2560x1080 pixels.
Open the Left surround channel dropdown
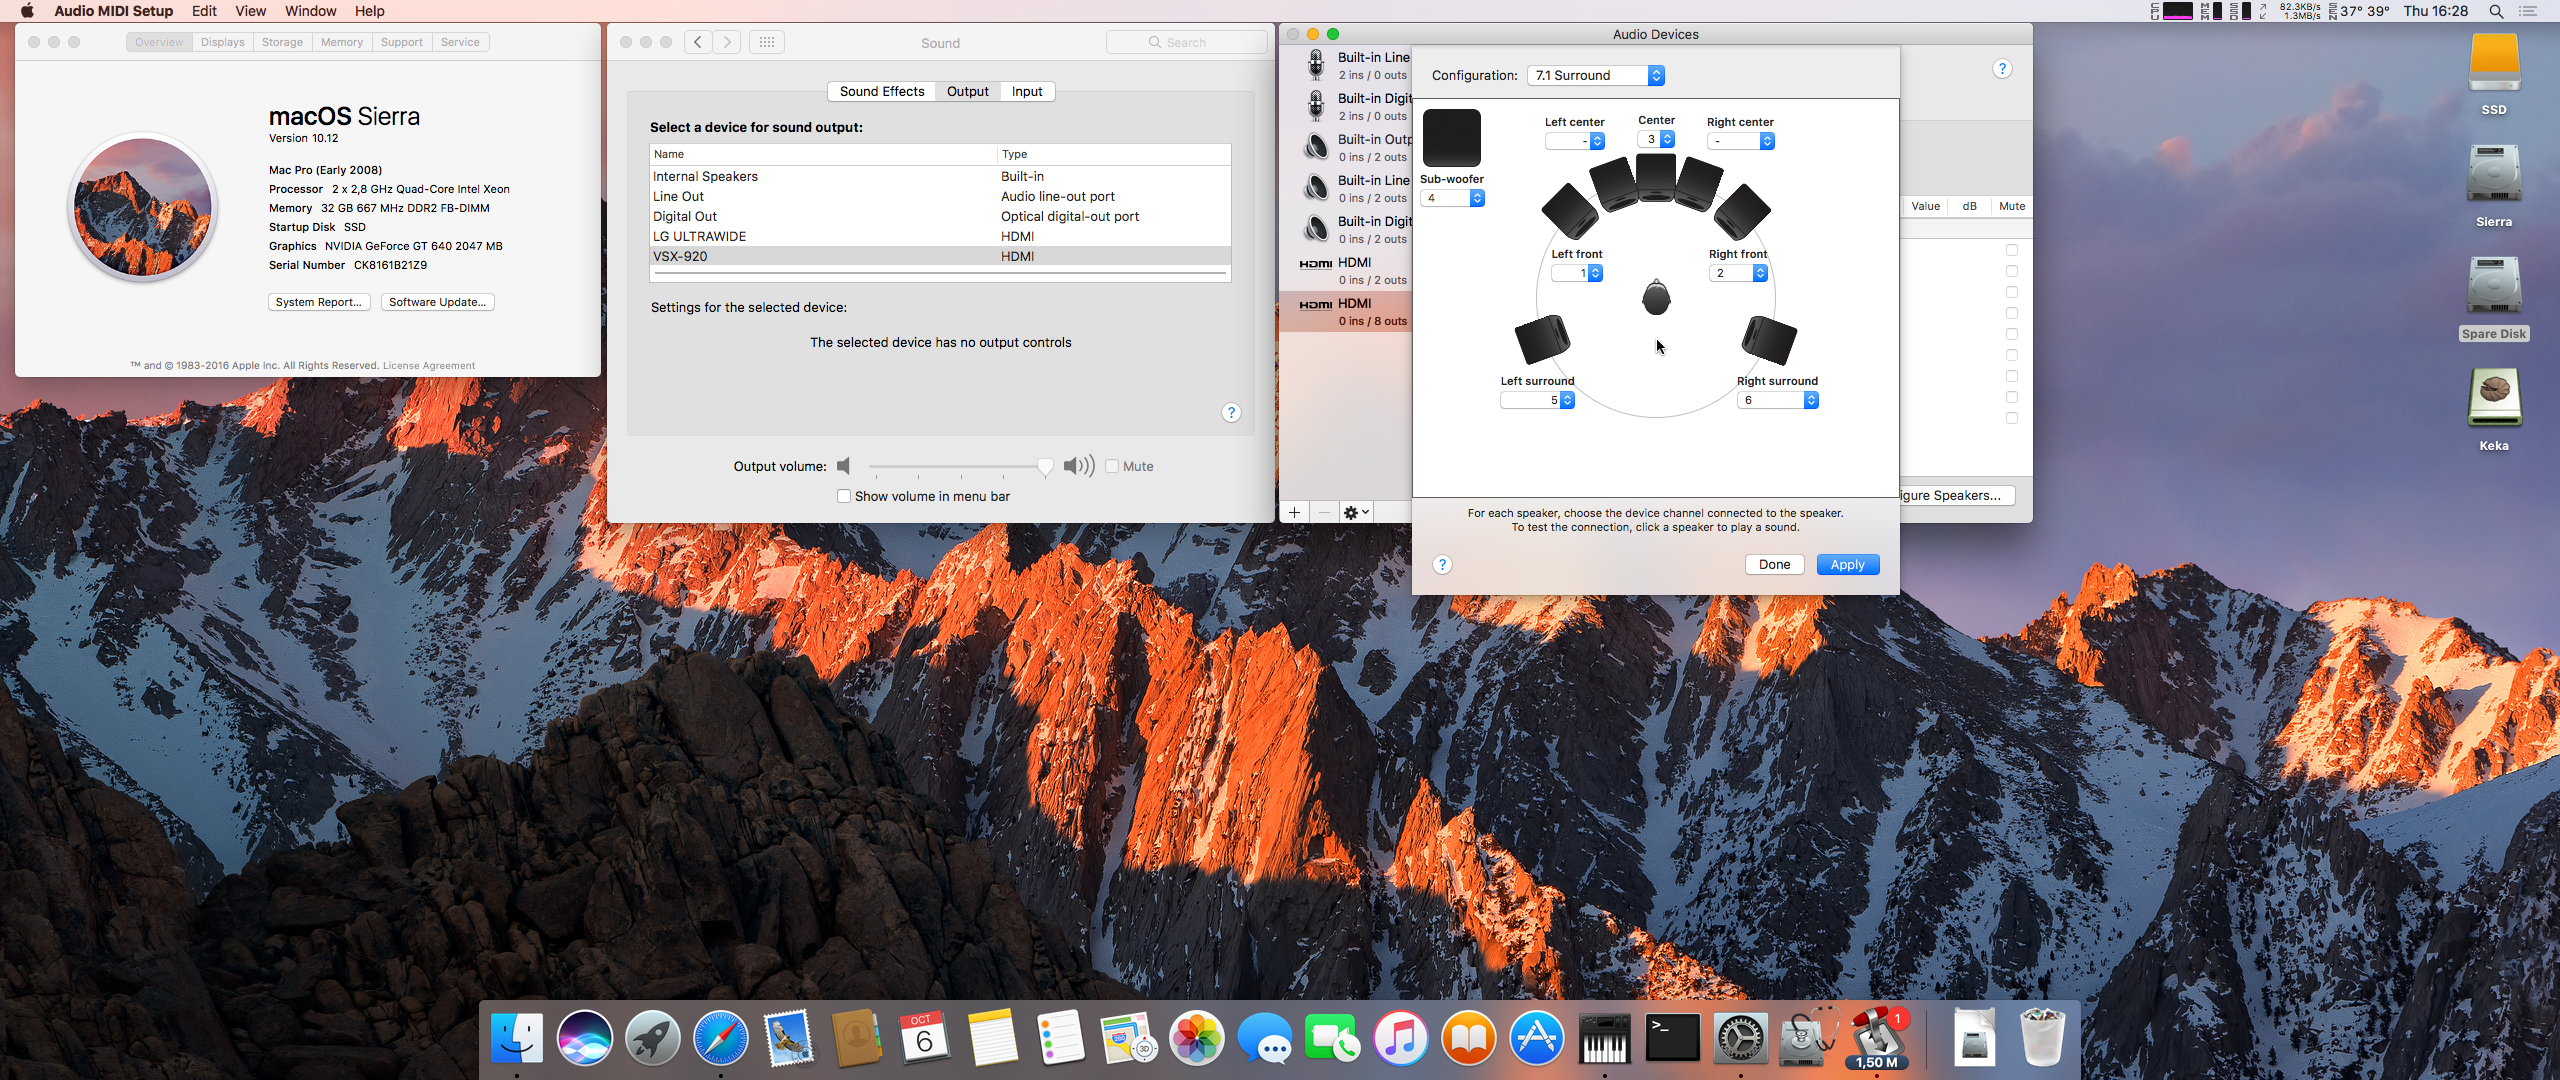1538,400
